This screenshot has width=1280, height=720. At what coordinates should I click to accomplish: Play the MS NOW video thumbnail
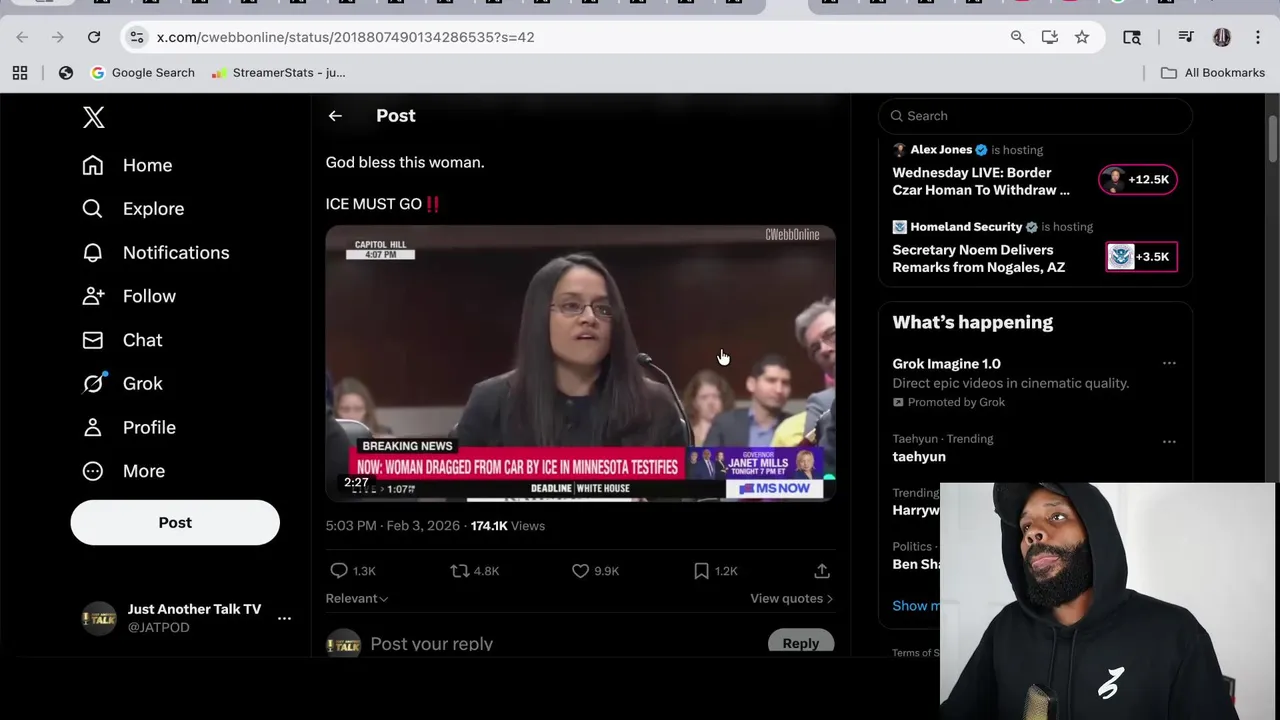pyautogui.click(x=580, y=362)
